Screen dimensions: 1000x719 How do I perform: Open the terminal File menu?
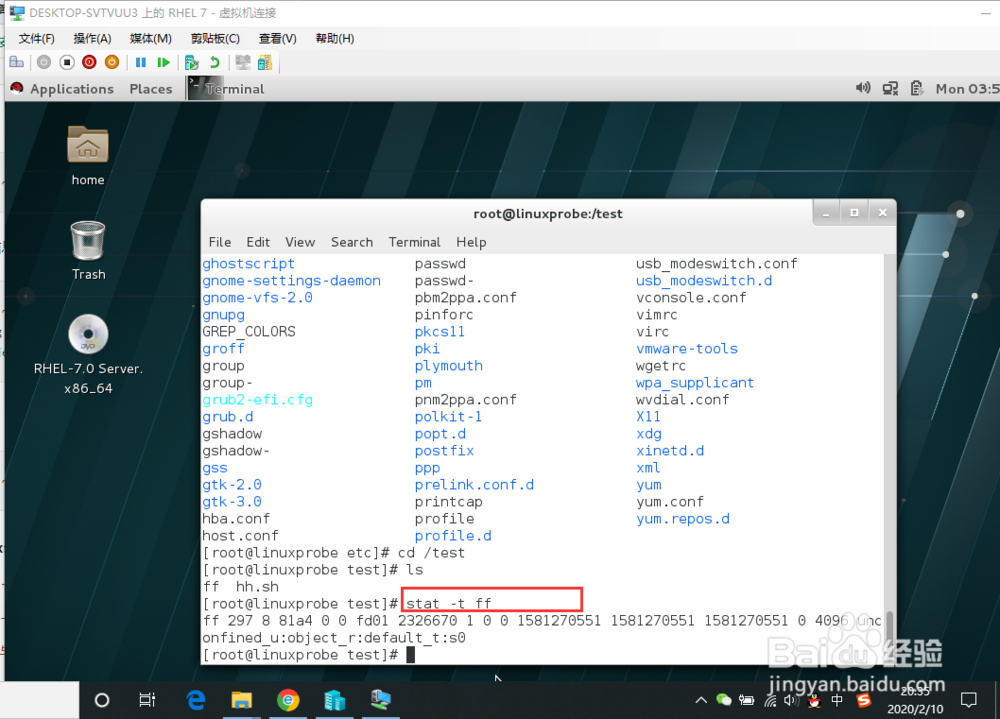tap(219, 242)
